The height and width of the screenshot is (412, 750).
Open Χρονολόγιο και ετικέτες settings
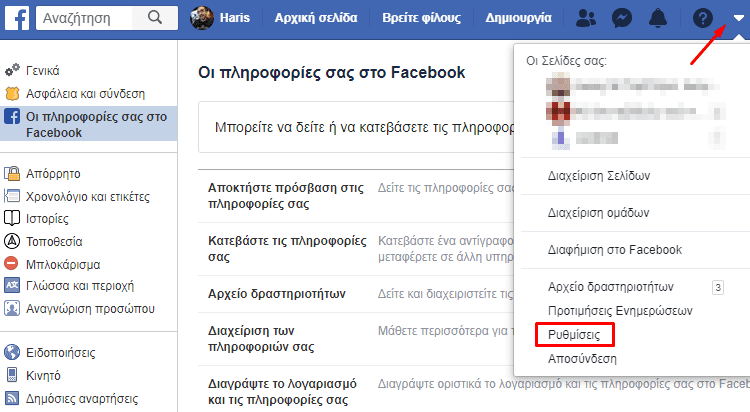click(x=88, y=197)
